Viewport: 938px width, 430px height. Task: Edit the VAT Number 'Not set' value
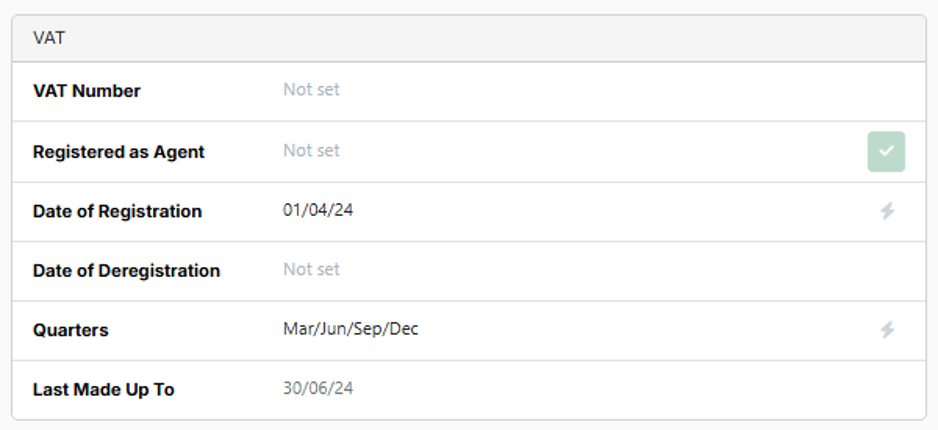[311, 90]
